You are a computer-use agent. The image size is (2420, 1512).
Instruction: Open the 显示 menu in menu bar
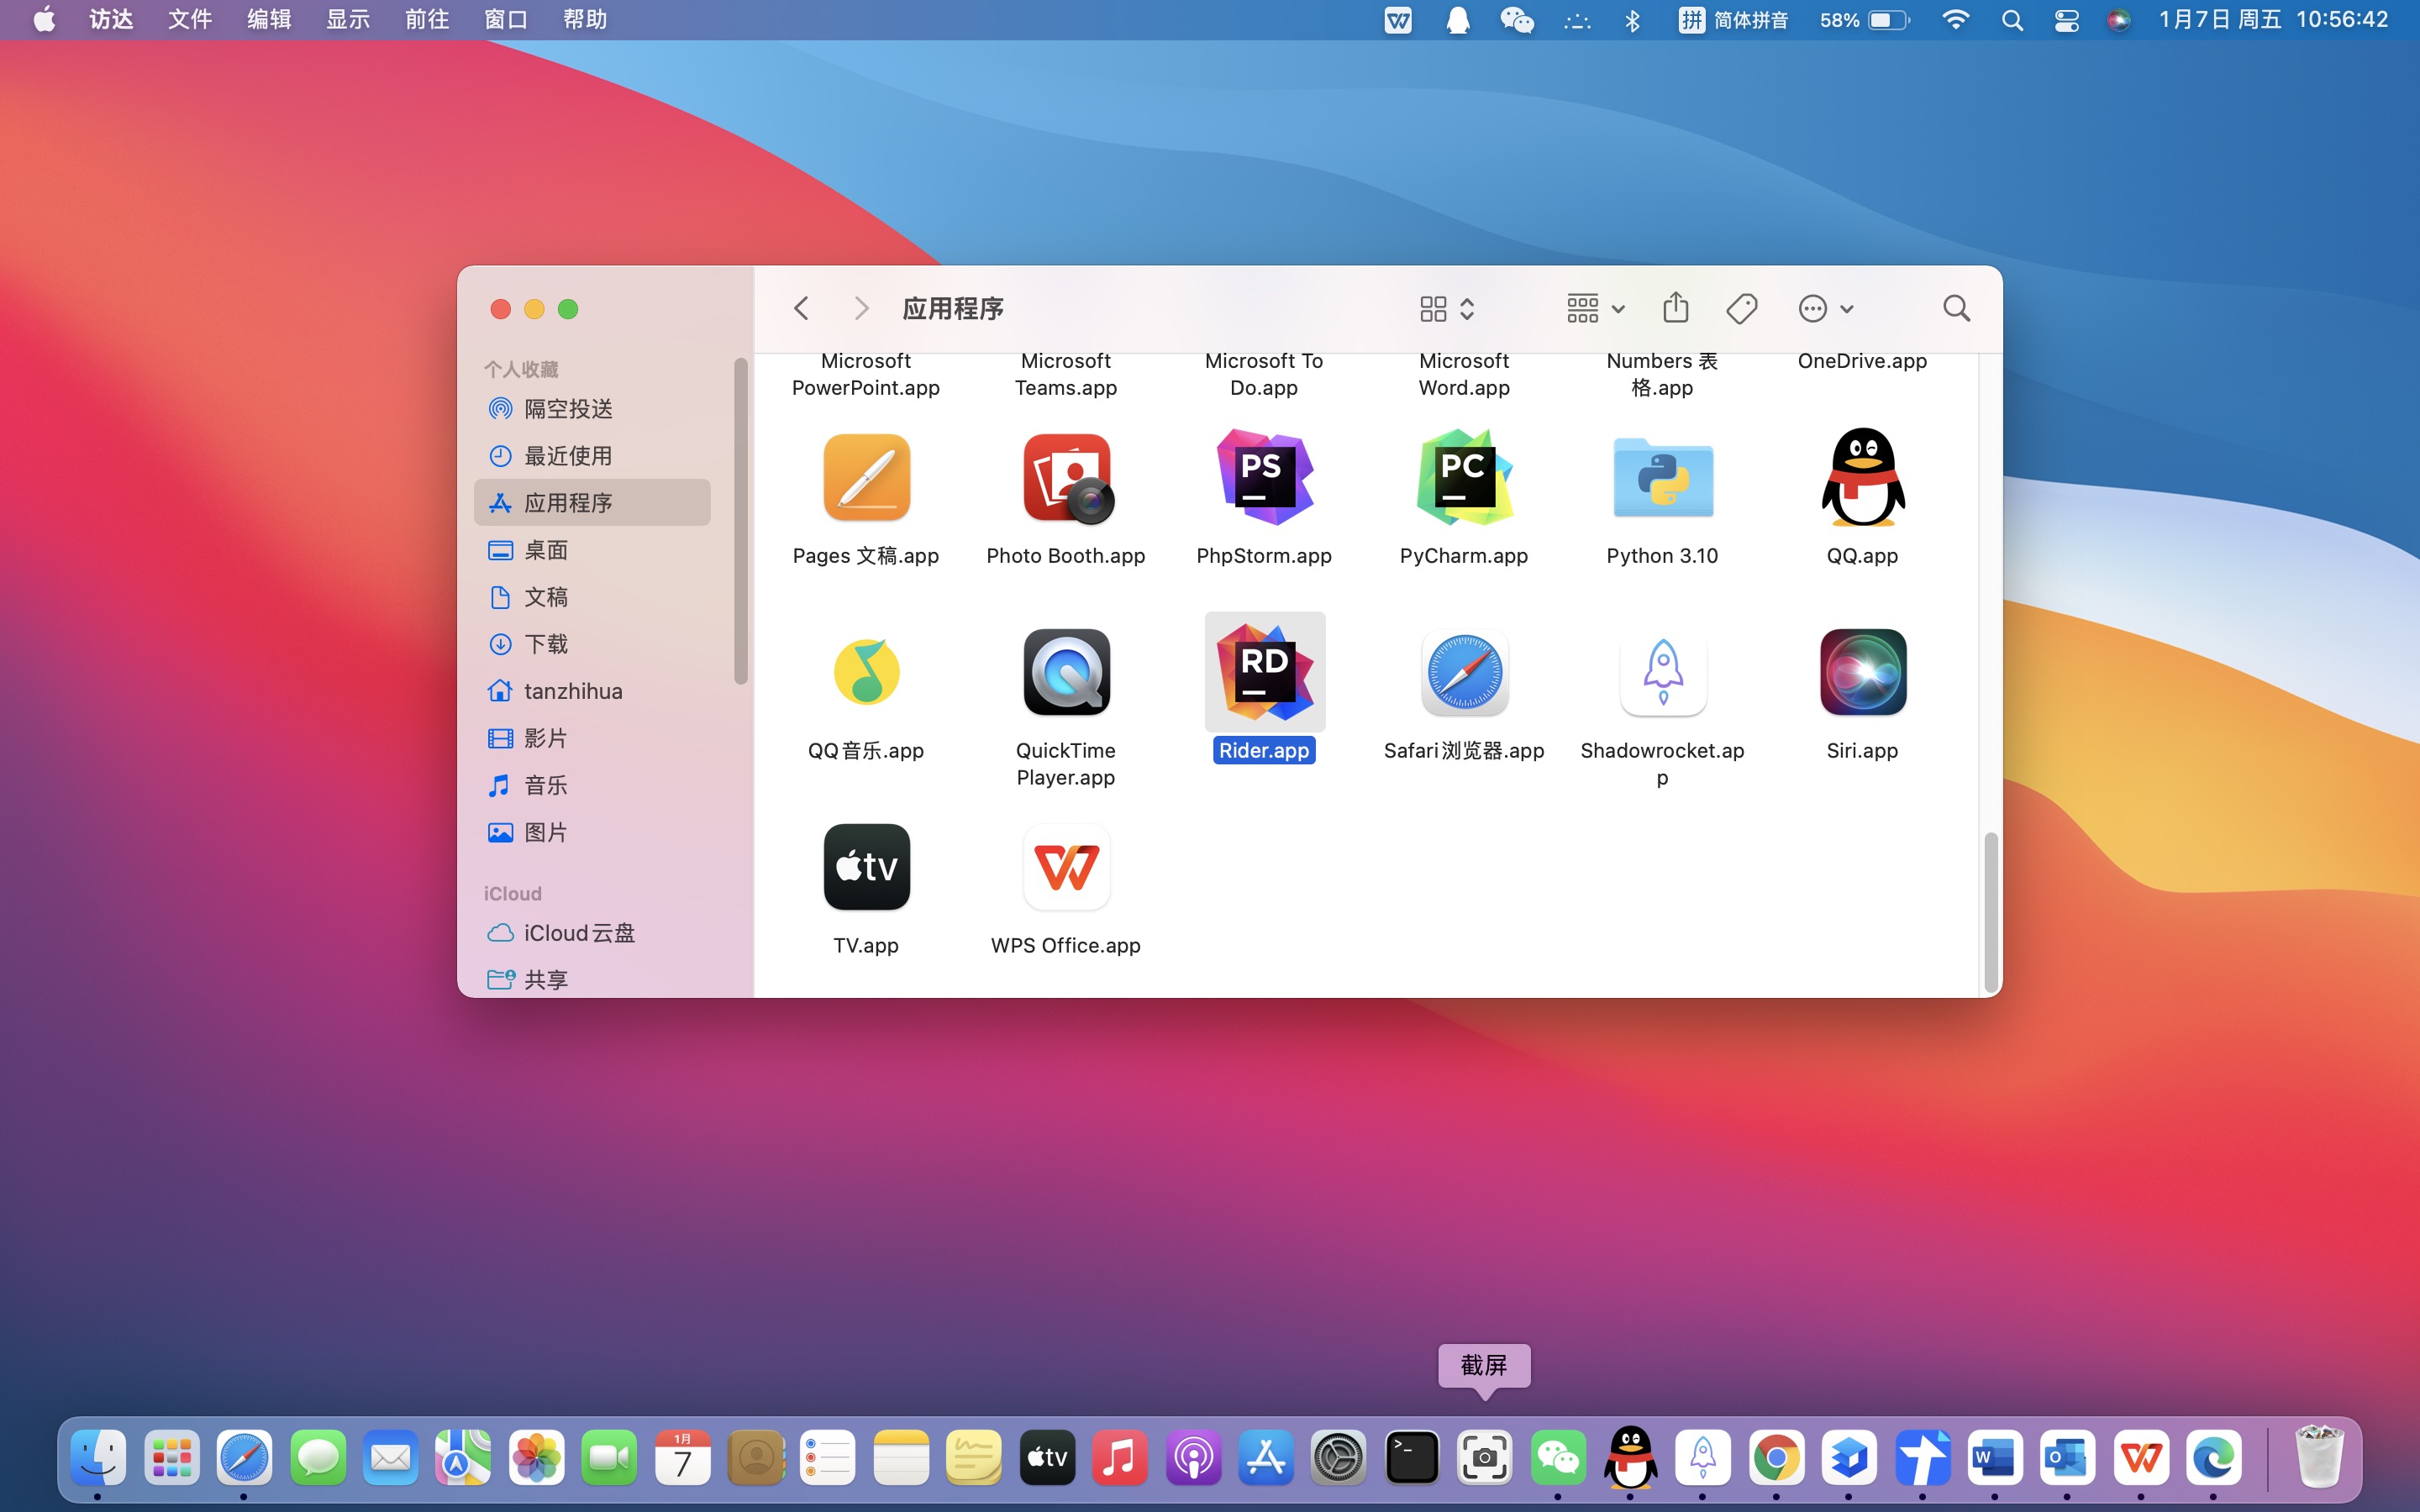pos(347,20)
